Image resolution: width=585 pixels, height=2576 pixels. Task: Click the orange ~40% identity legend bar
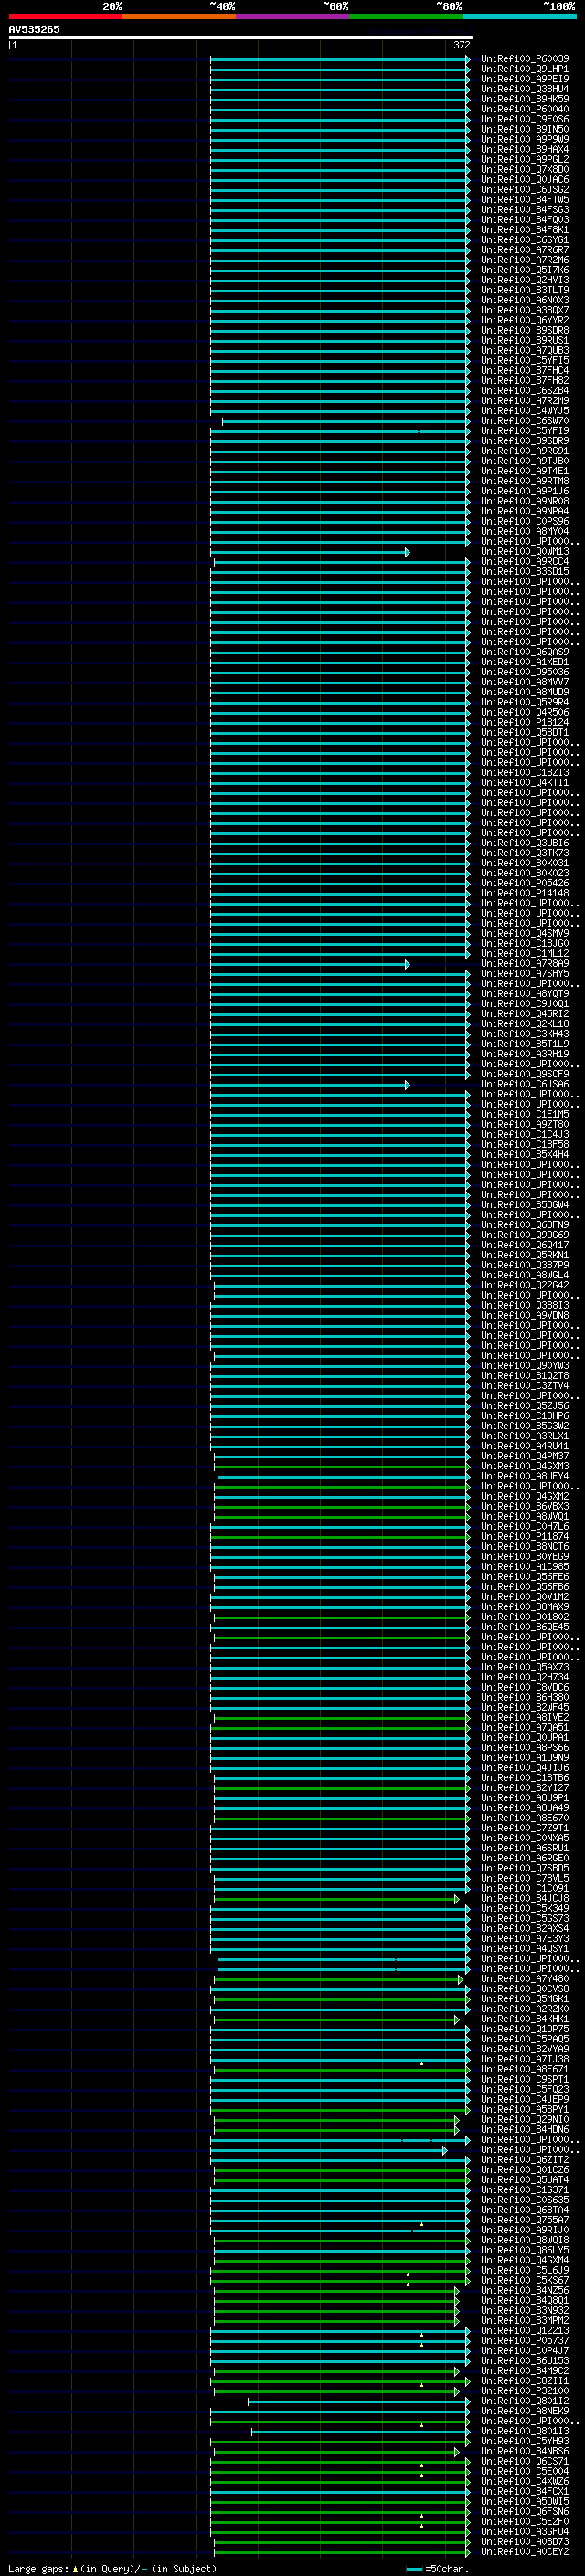[179, 16]
